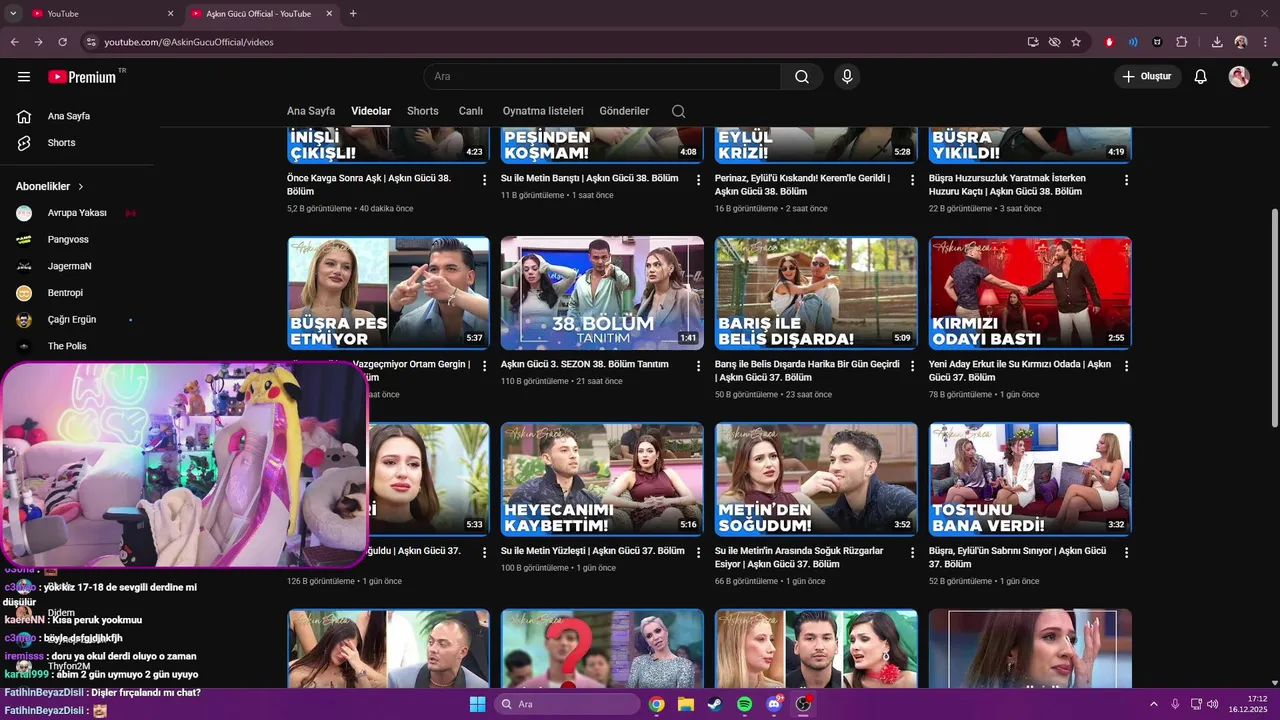Open Discord from the taskbar

click(x=773, y=704)
